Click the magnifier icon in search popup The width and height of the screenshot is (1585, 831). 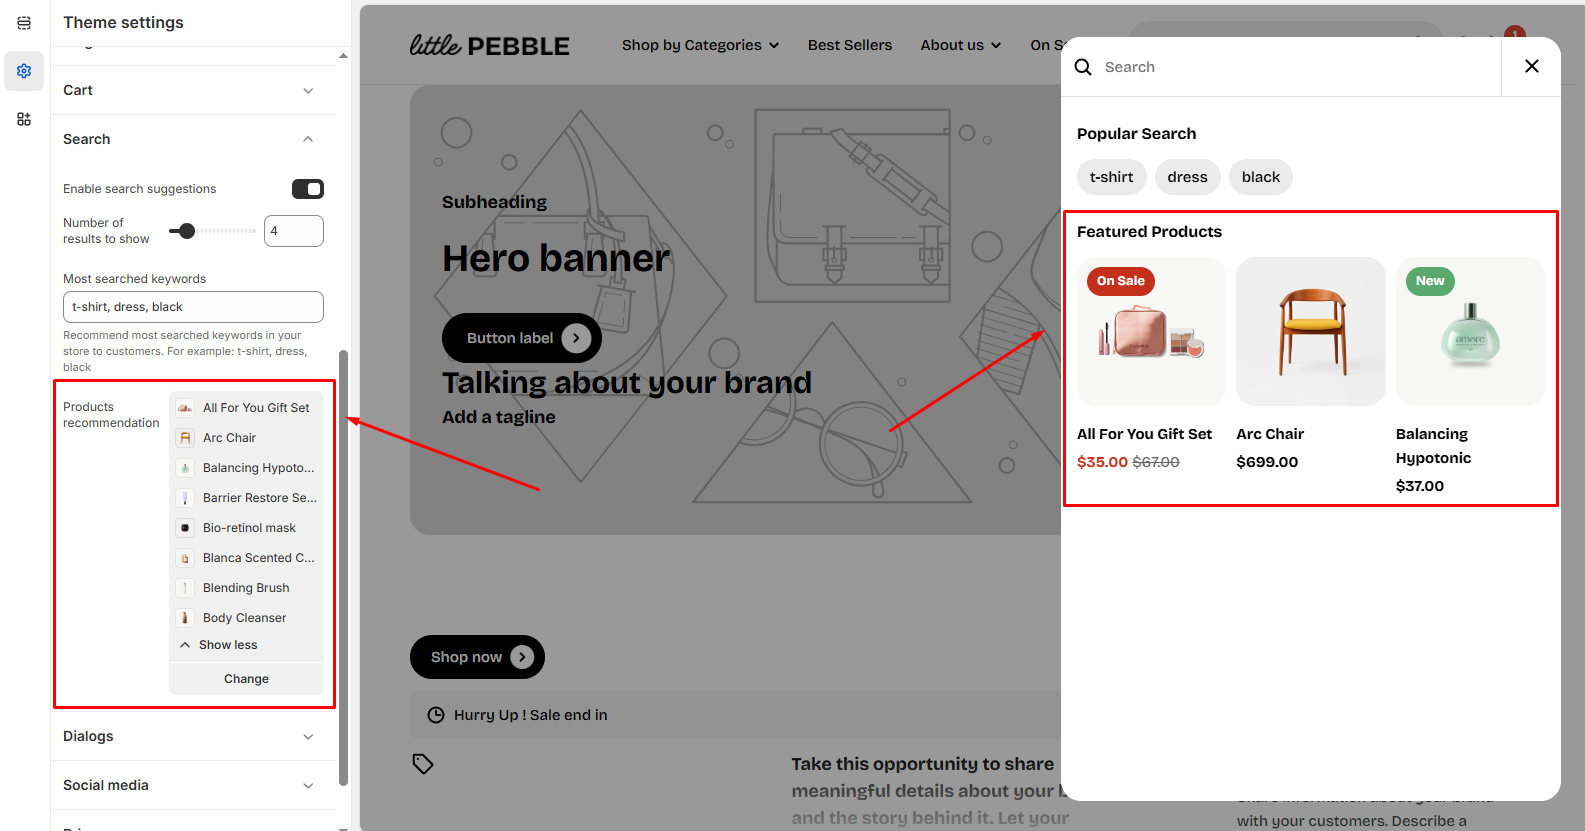pos(1083,67)
